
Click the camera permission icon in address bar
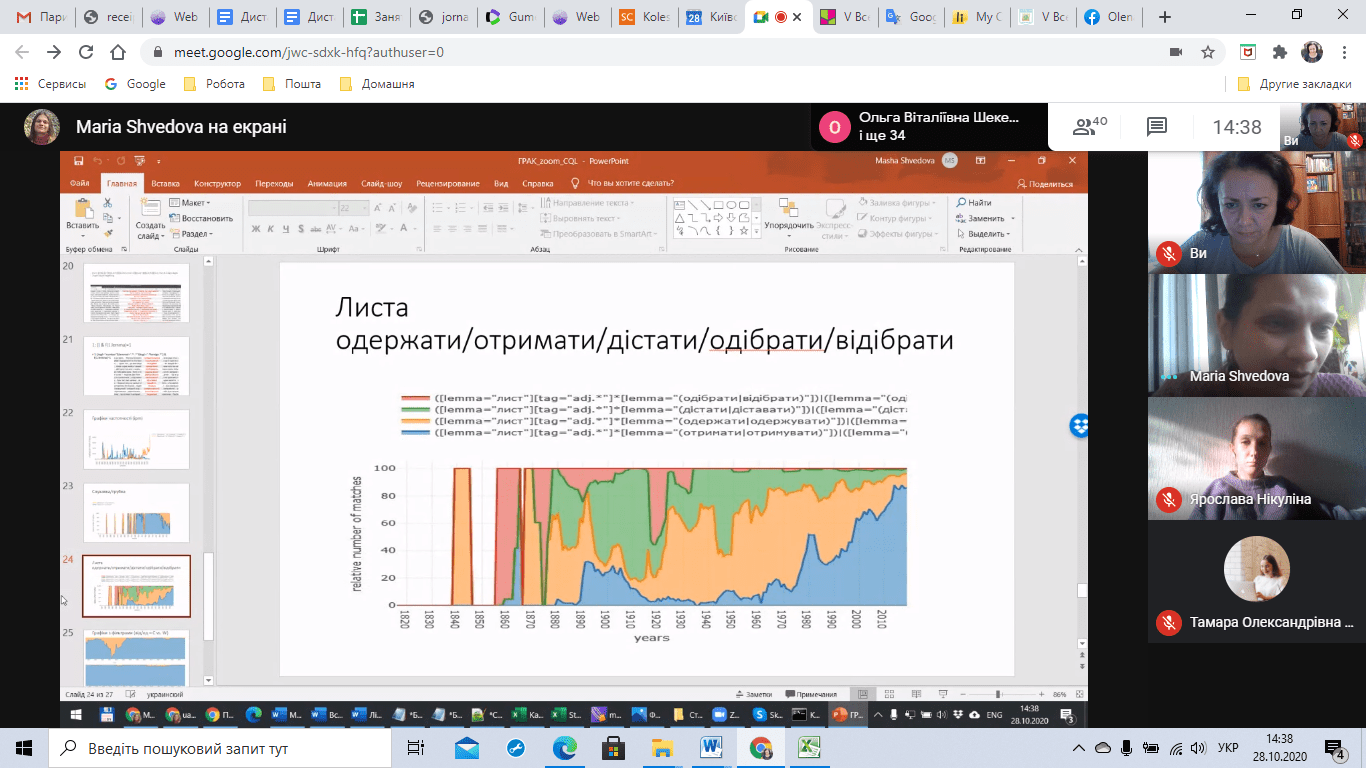(x=1176, y=52)
